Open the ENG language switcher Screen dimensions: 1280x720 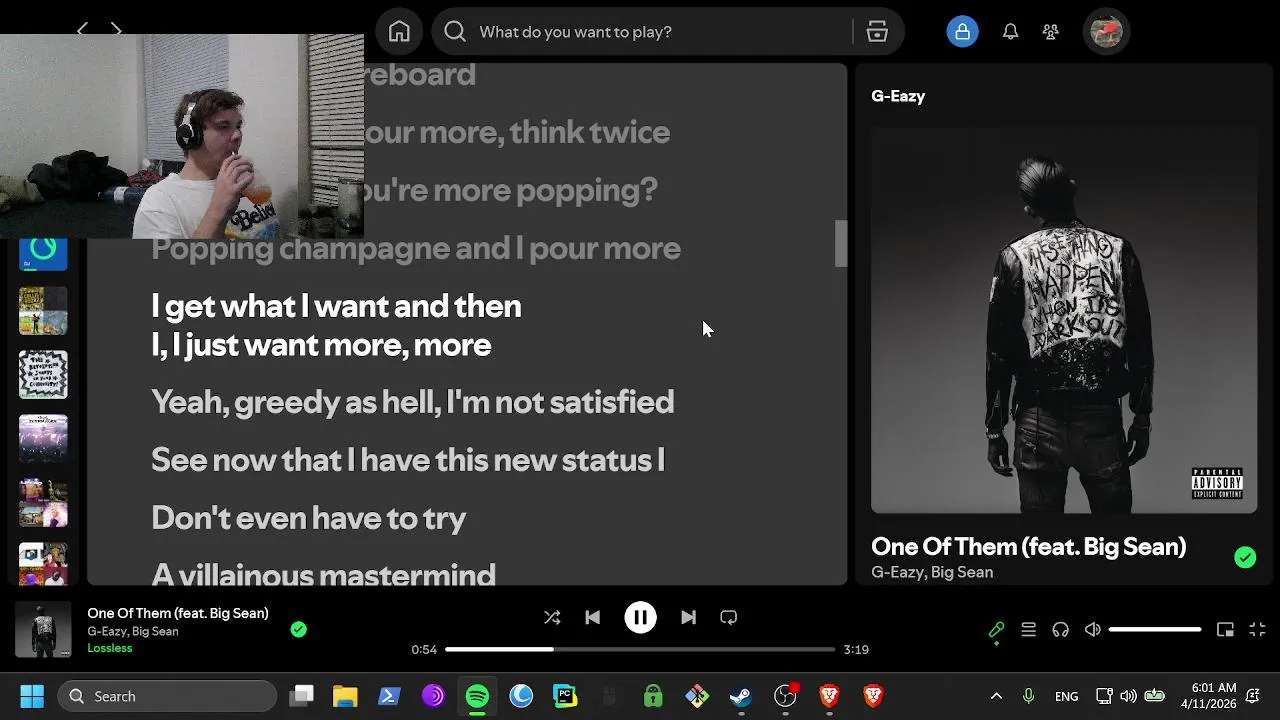1067,696
